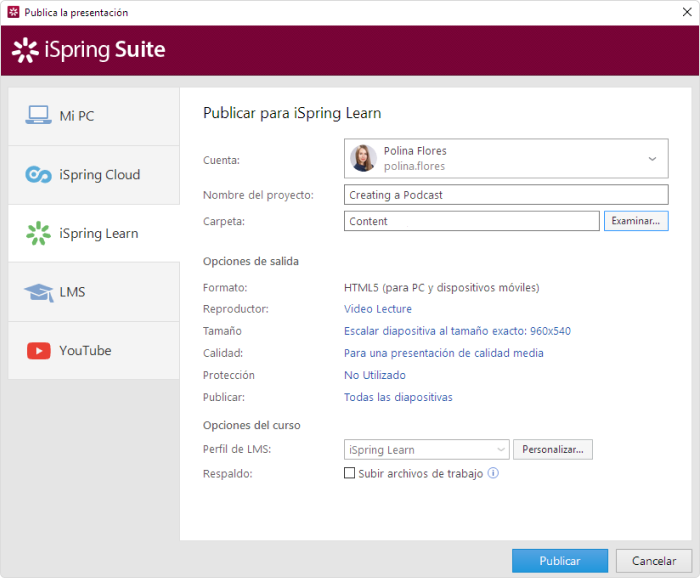Switch to iSpring Cloud tab

[x=94, y=175]
